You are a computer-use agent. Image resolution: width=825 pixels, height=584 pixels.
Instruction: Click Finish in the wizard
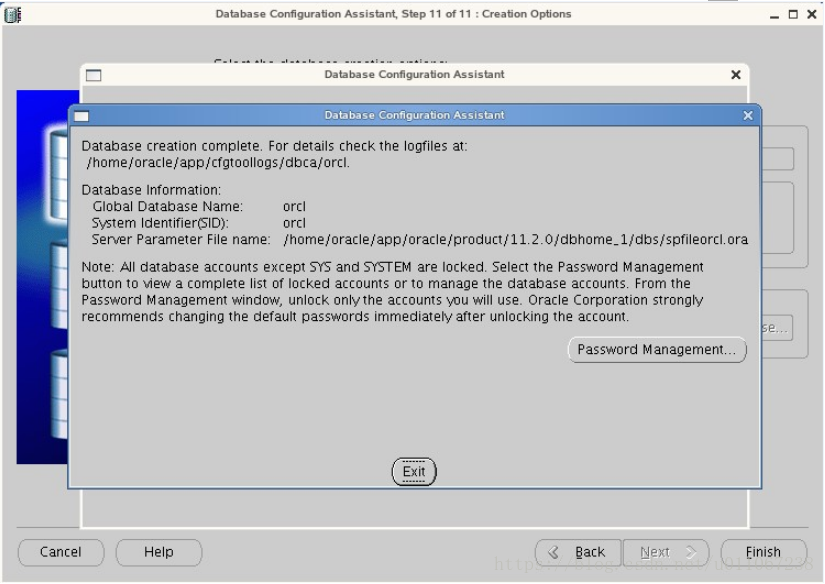[x=763, y=552]
